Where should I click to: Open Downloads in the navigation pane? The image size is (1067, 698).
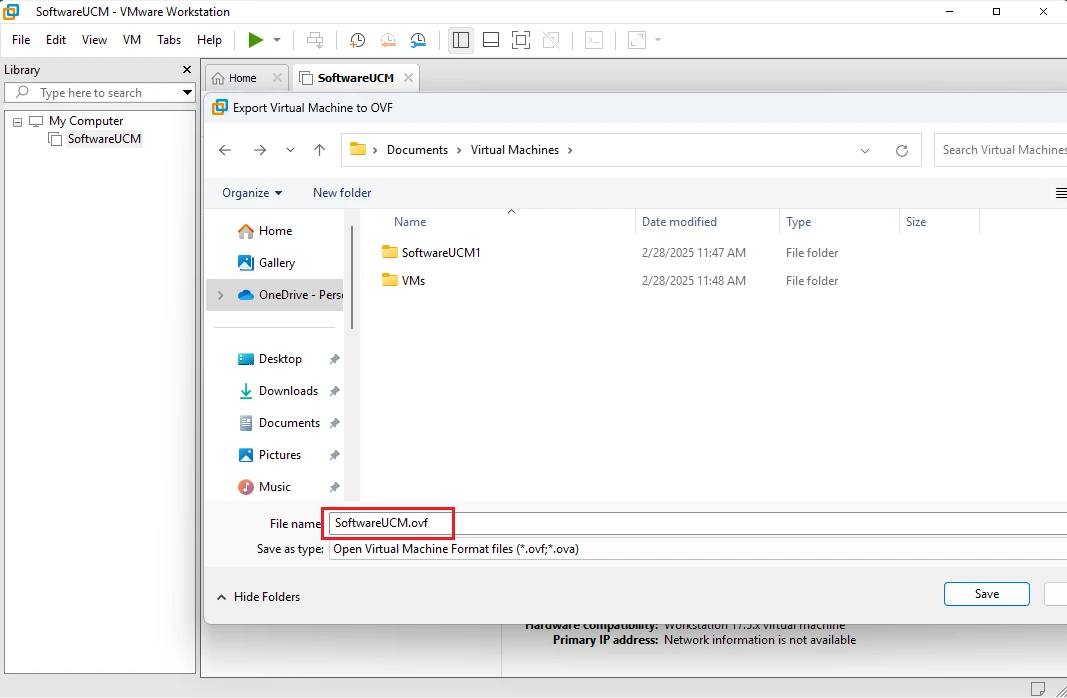coord(288,391)
